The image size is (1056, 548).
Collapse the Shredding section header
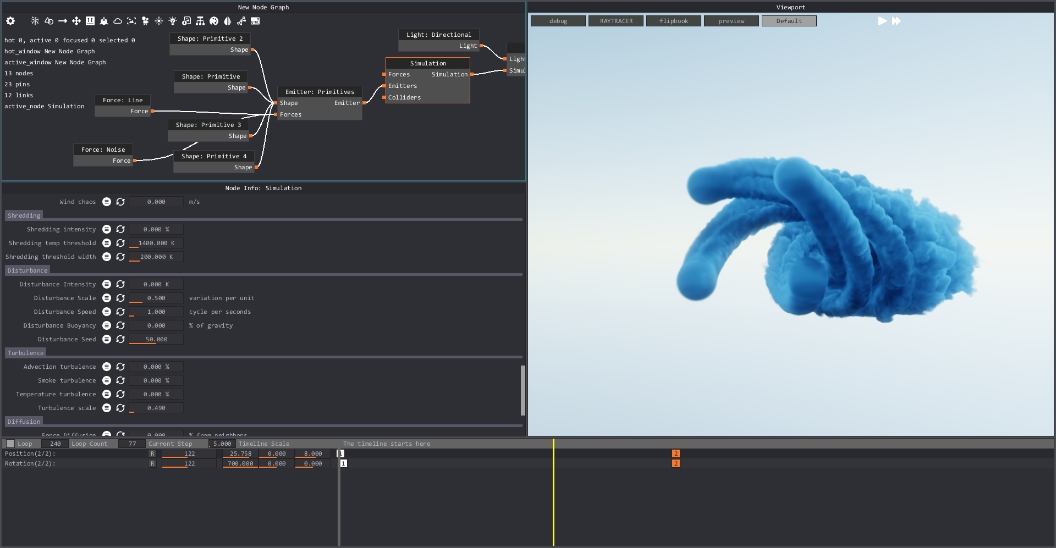24,215
